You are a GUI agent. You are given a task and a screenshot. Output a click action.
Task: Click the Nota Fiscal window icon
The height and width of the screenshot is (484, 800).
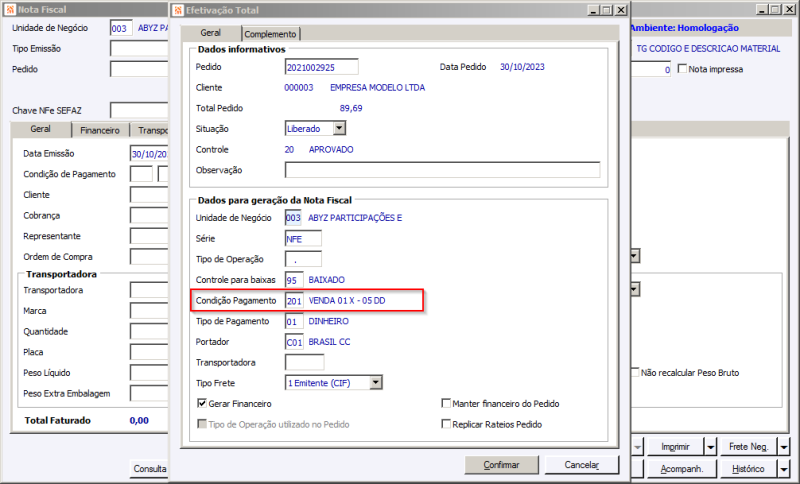tap(10, 10)
